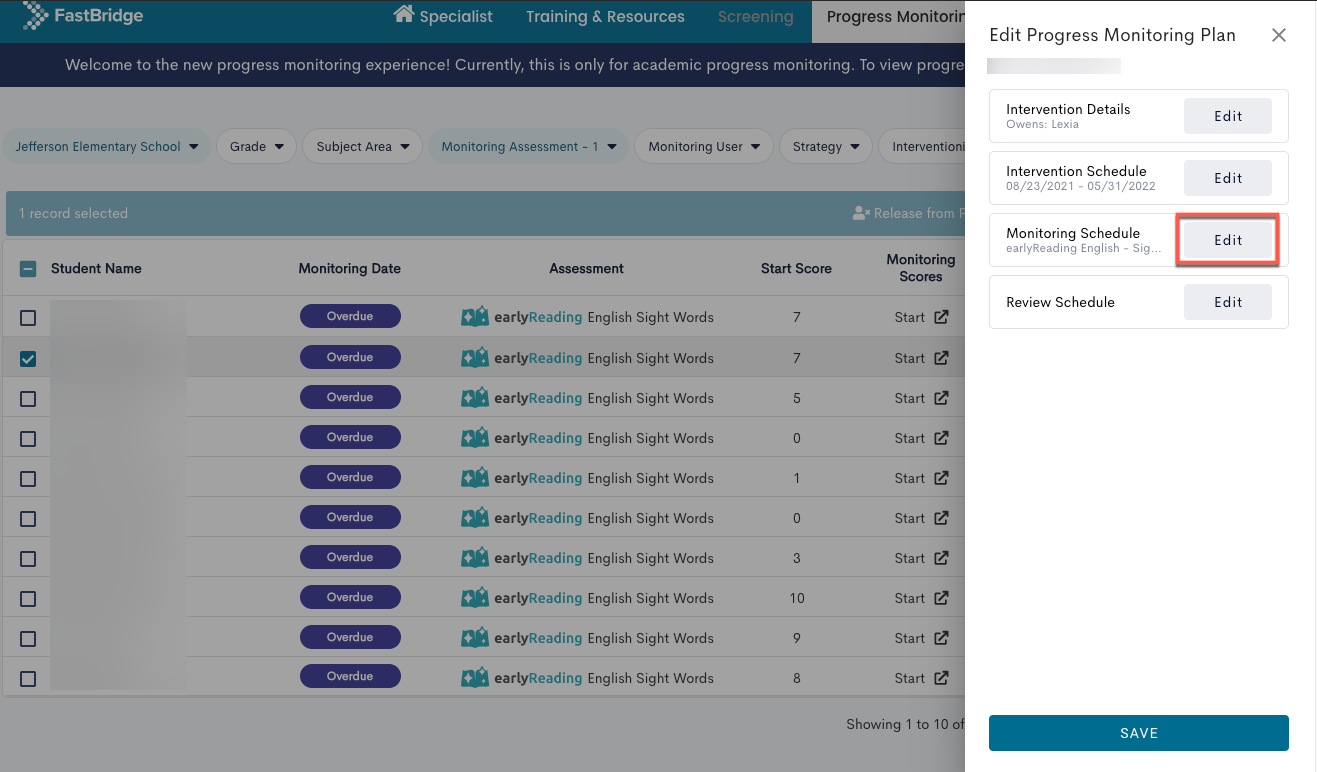Open the Monitoring User filter dropdown

tap(704, 146)
